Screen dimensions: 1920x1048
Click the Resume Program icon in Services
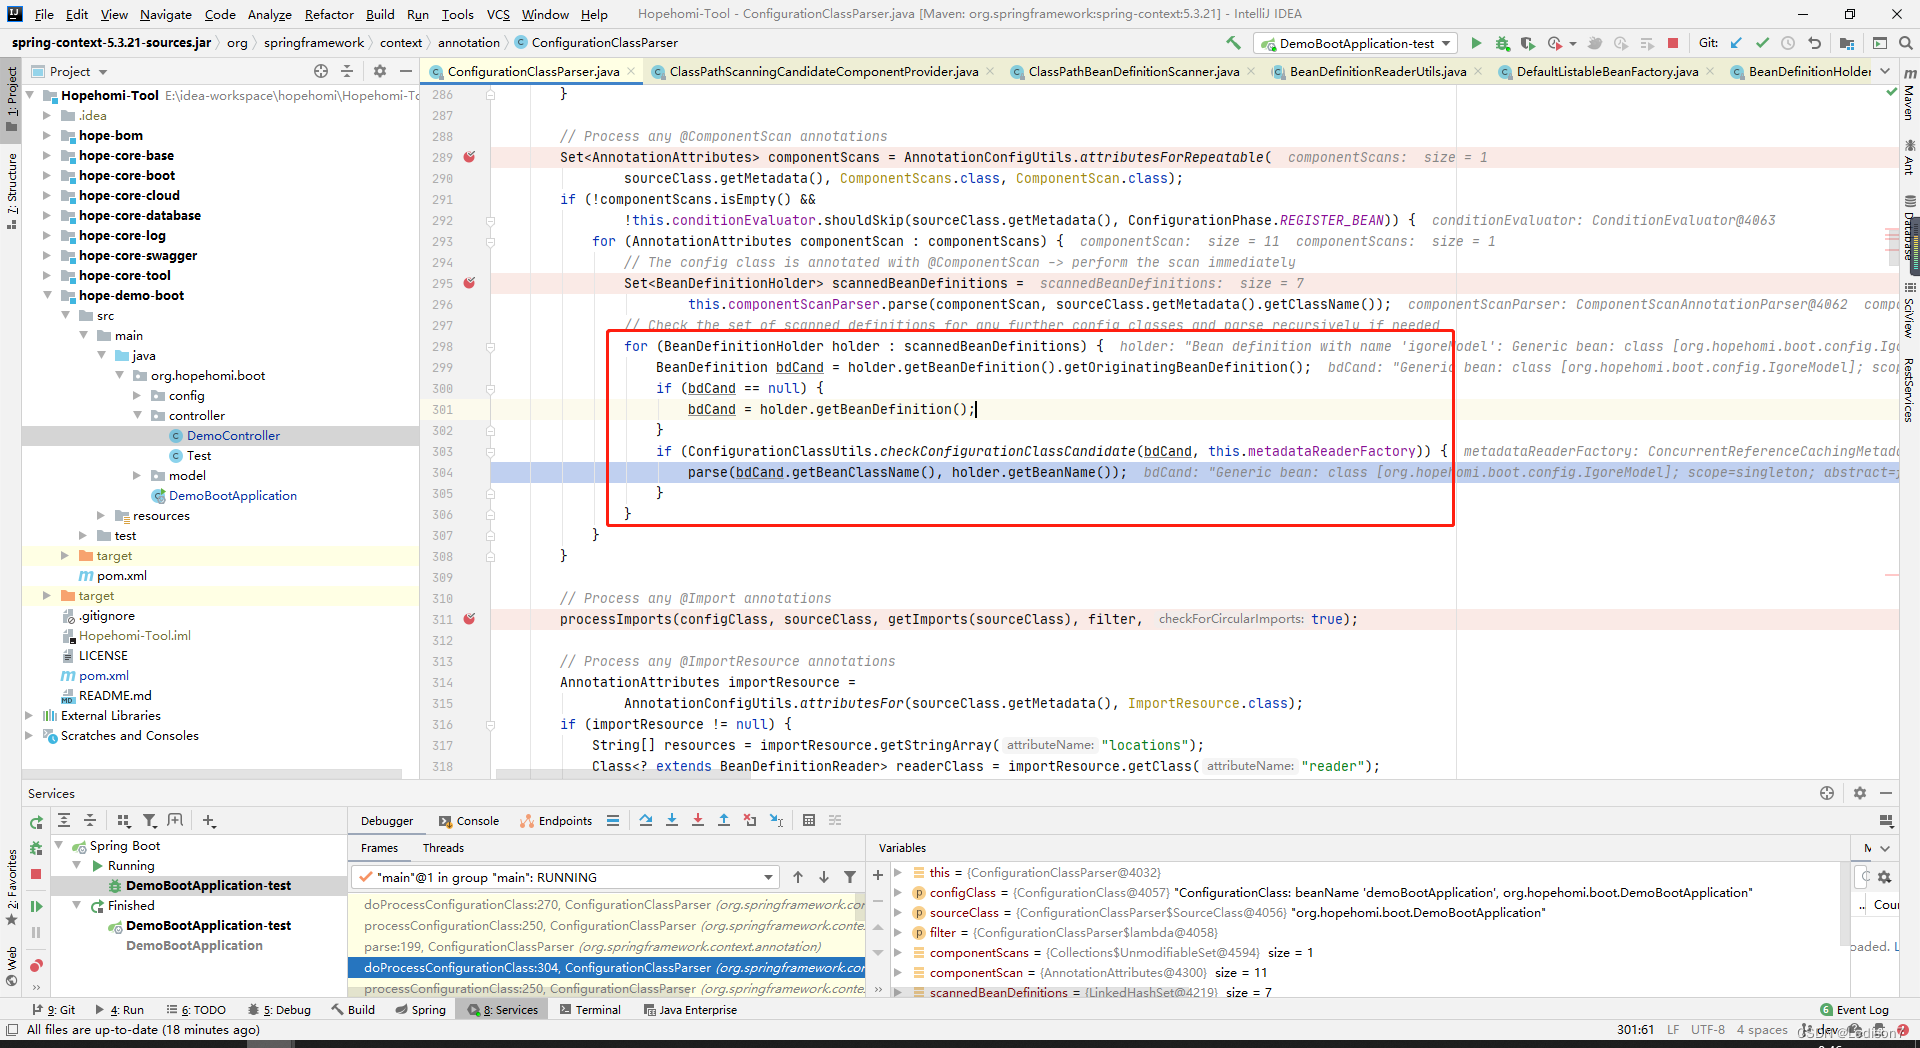(36, 906)
